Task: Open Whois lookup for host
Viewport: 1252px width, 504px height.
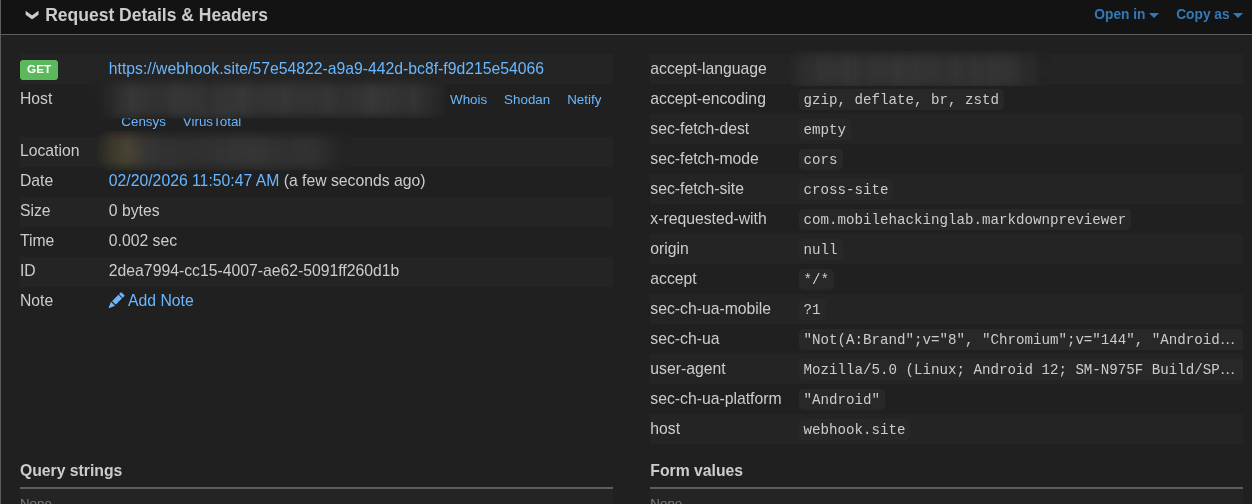Action: pyautogui.click(x=468, y=99)
